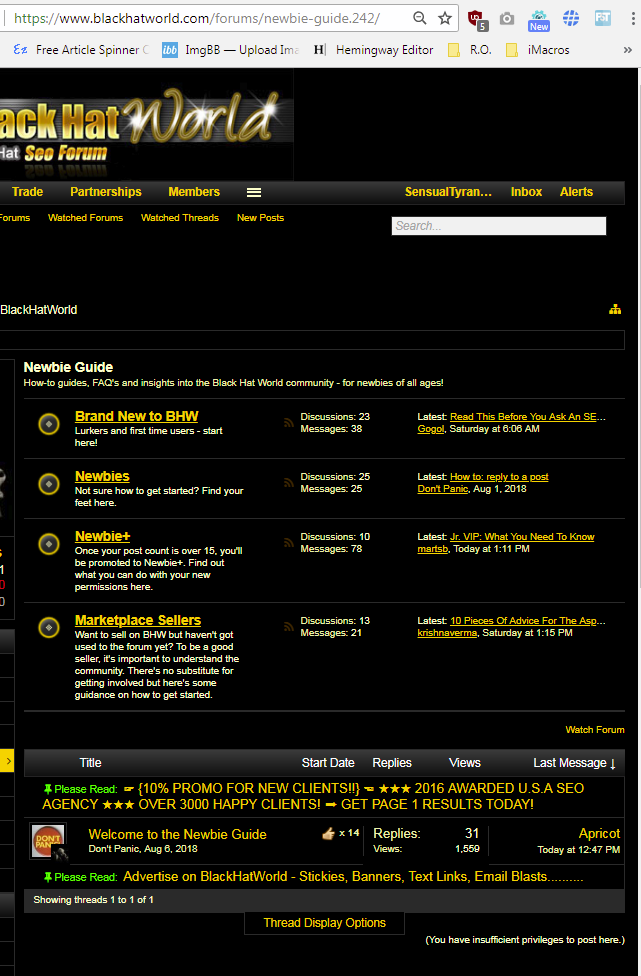Open the Brand New to BHW subforum
641x976 pixels.
136,416
